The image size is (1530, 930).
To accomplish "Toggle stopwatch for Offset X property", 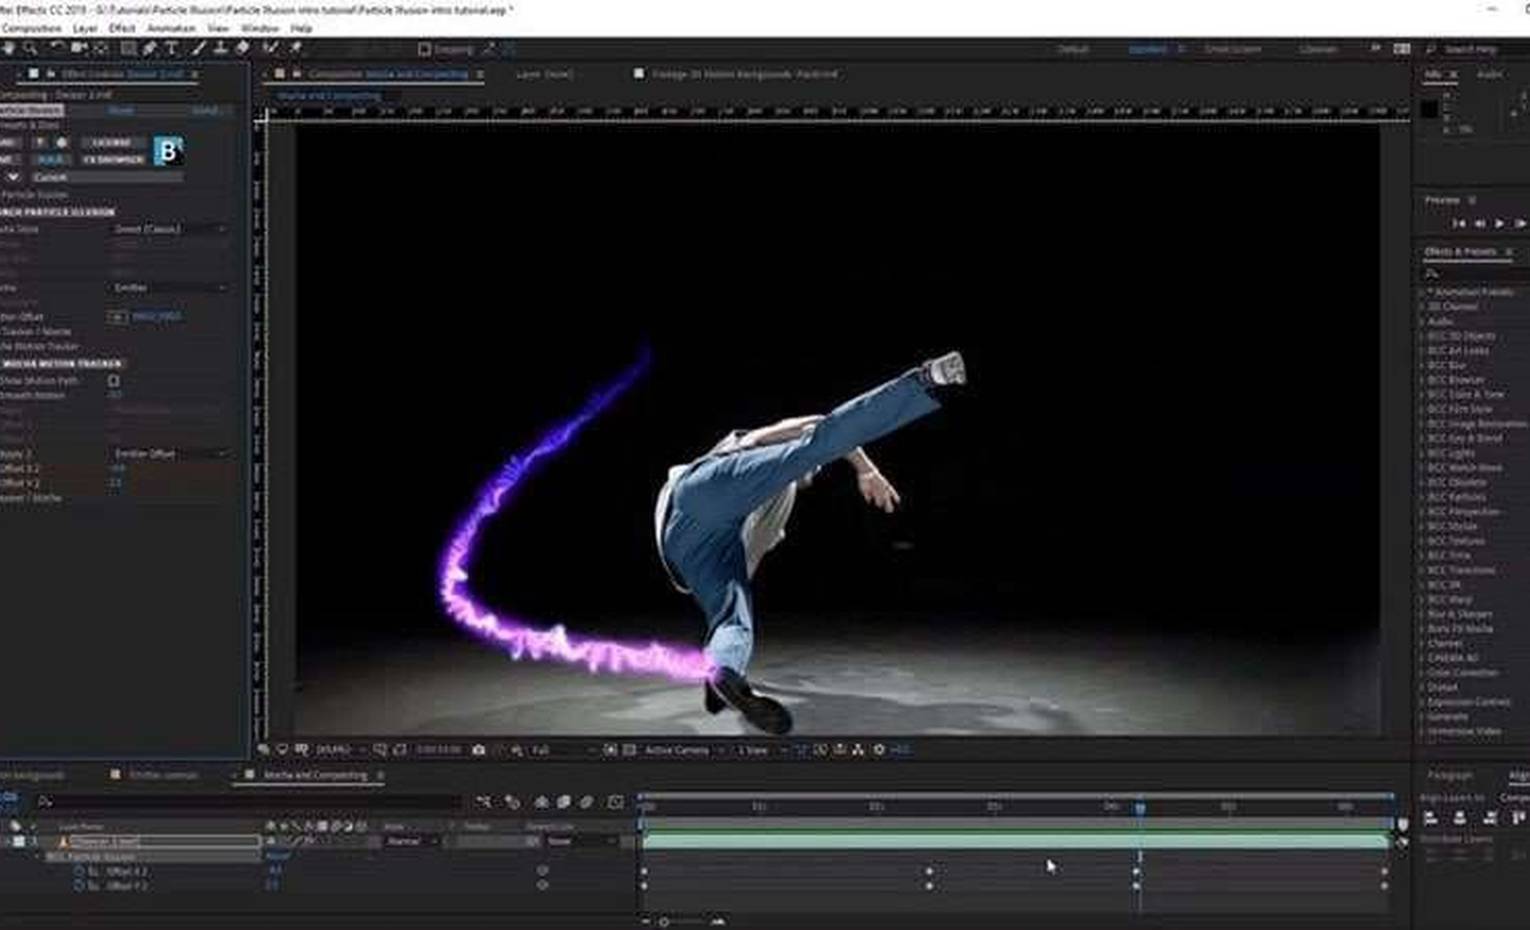I will pyautogui.click(x=79, y=871).
